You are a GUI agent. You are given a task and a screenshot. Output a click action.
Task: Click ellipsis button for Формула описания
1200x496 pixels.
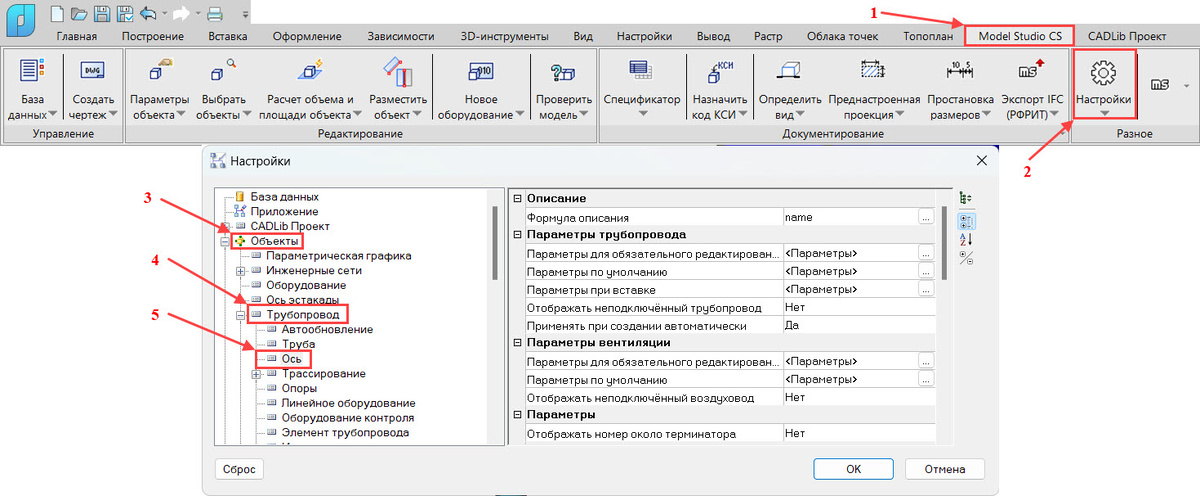926,217
